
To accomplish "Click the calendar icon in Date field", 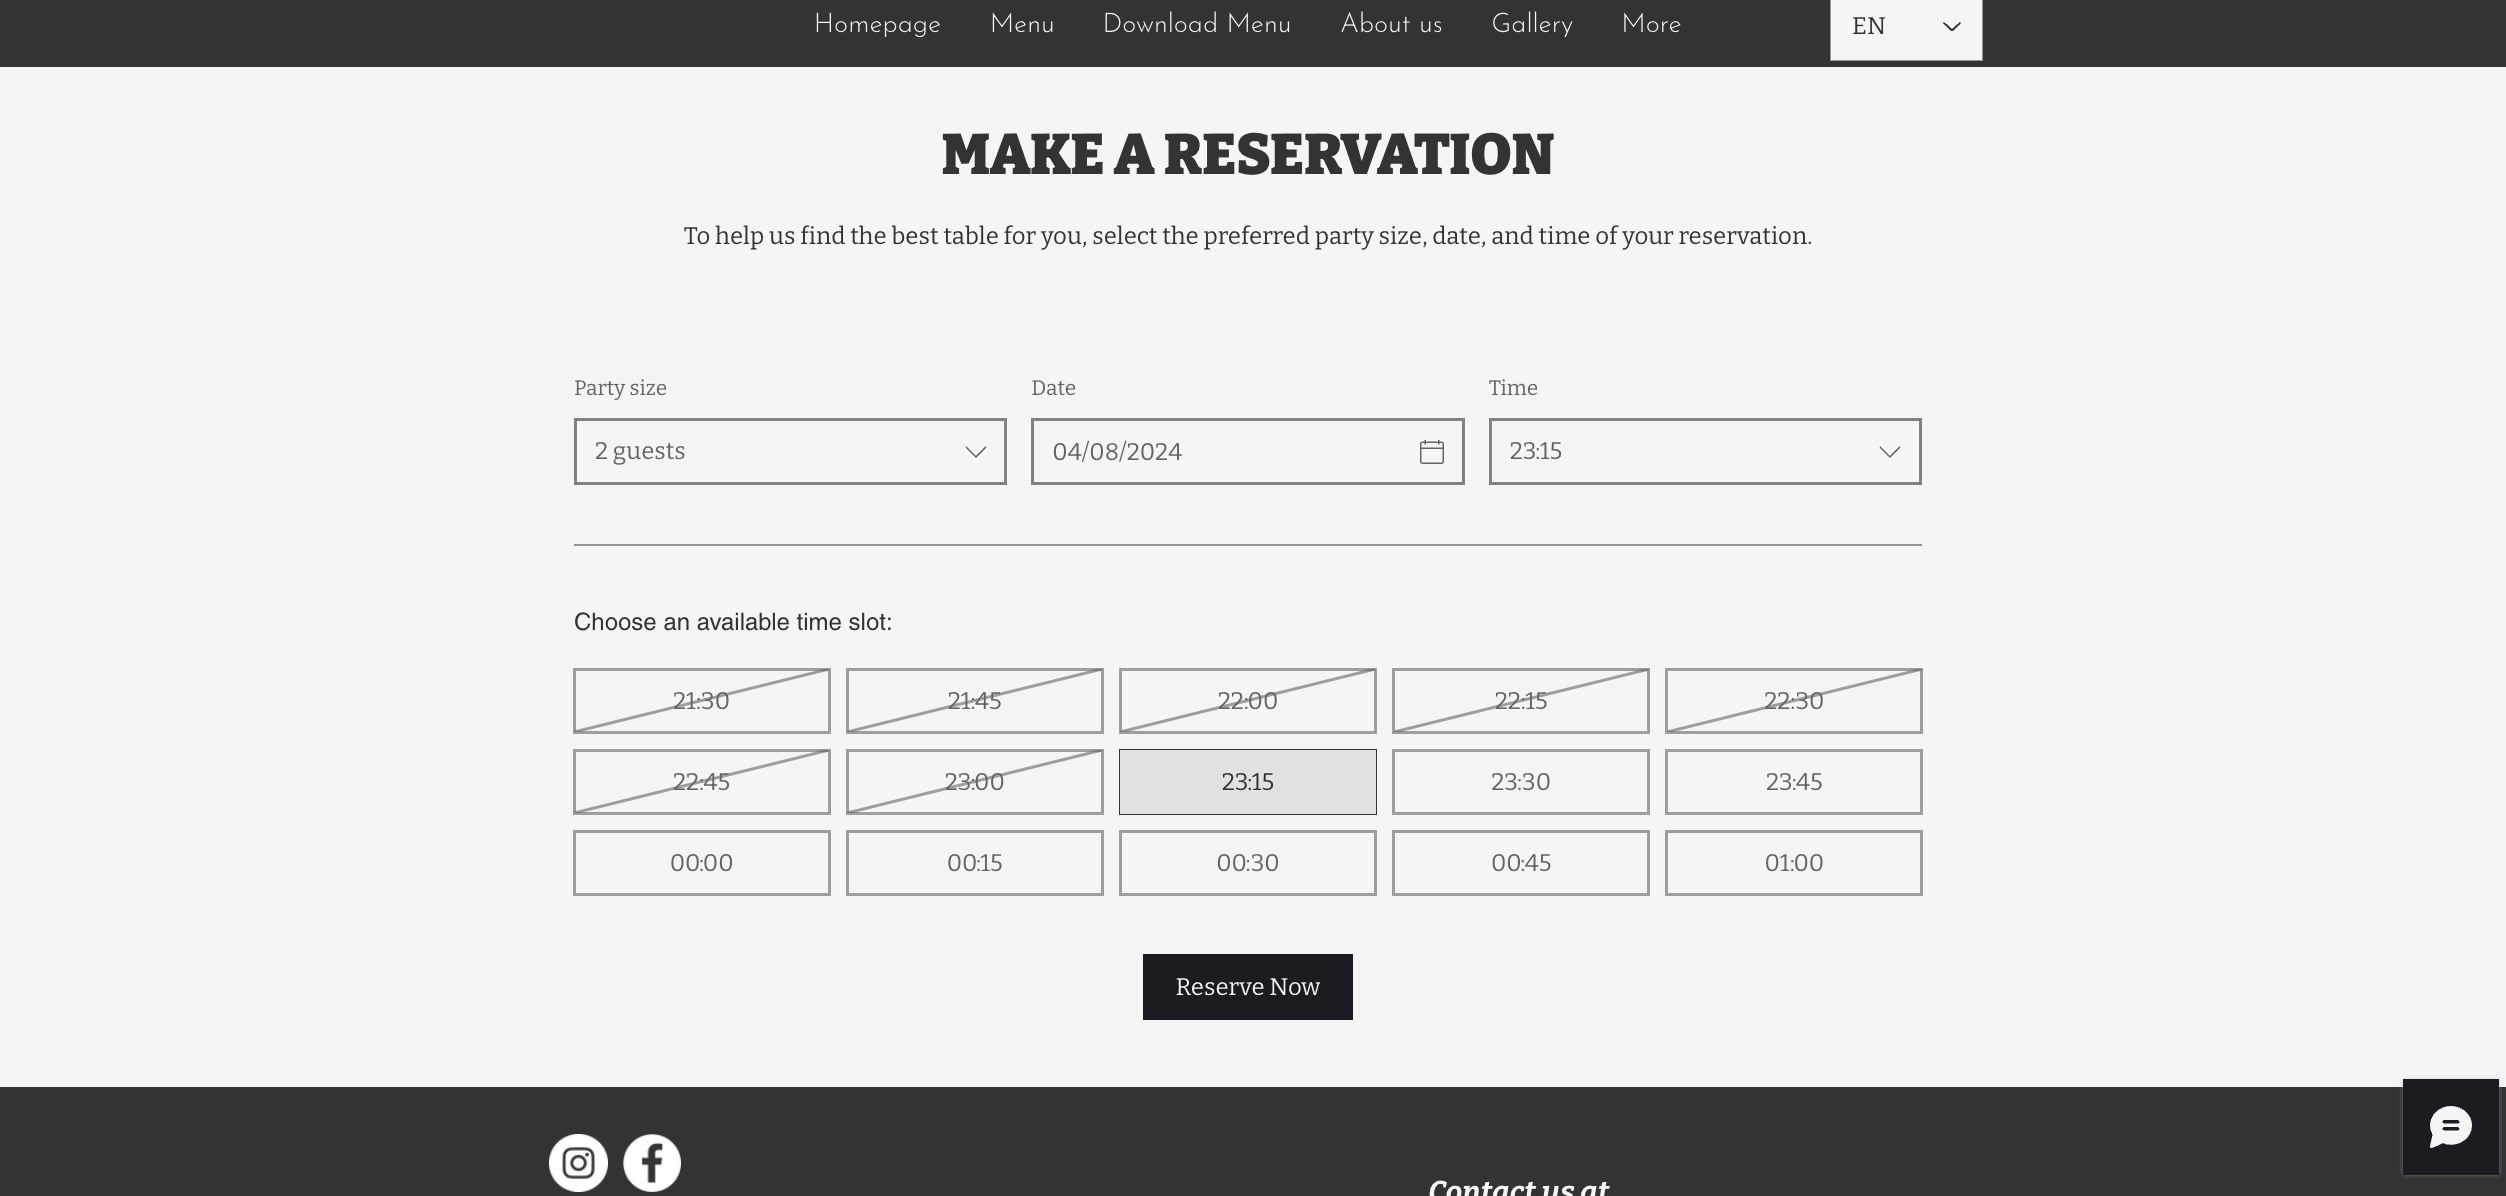I will 1431,452.
